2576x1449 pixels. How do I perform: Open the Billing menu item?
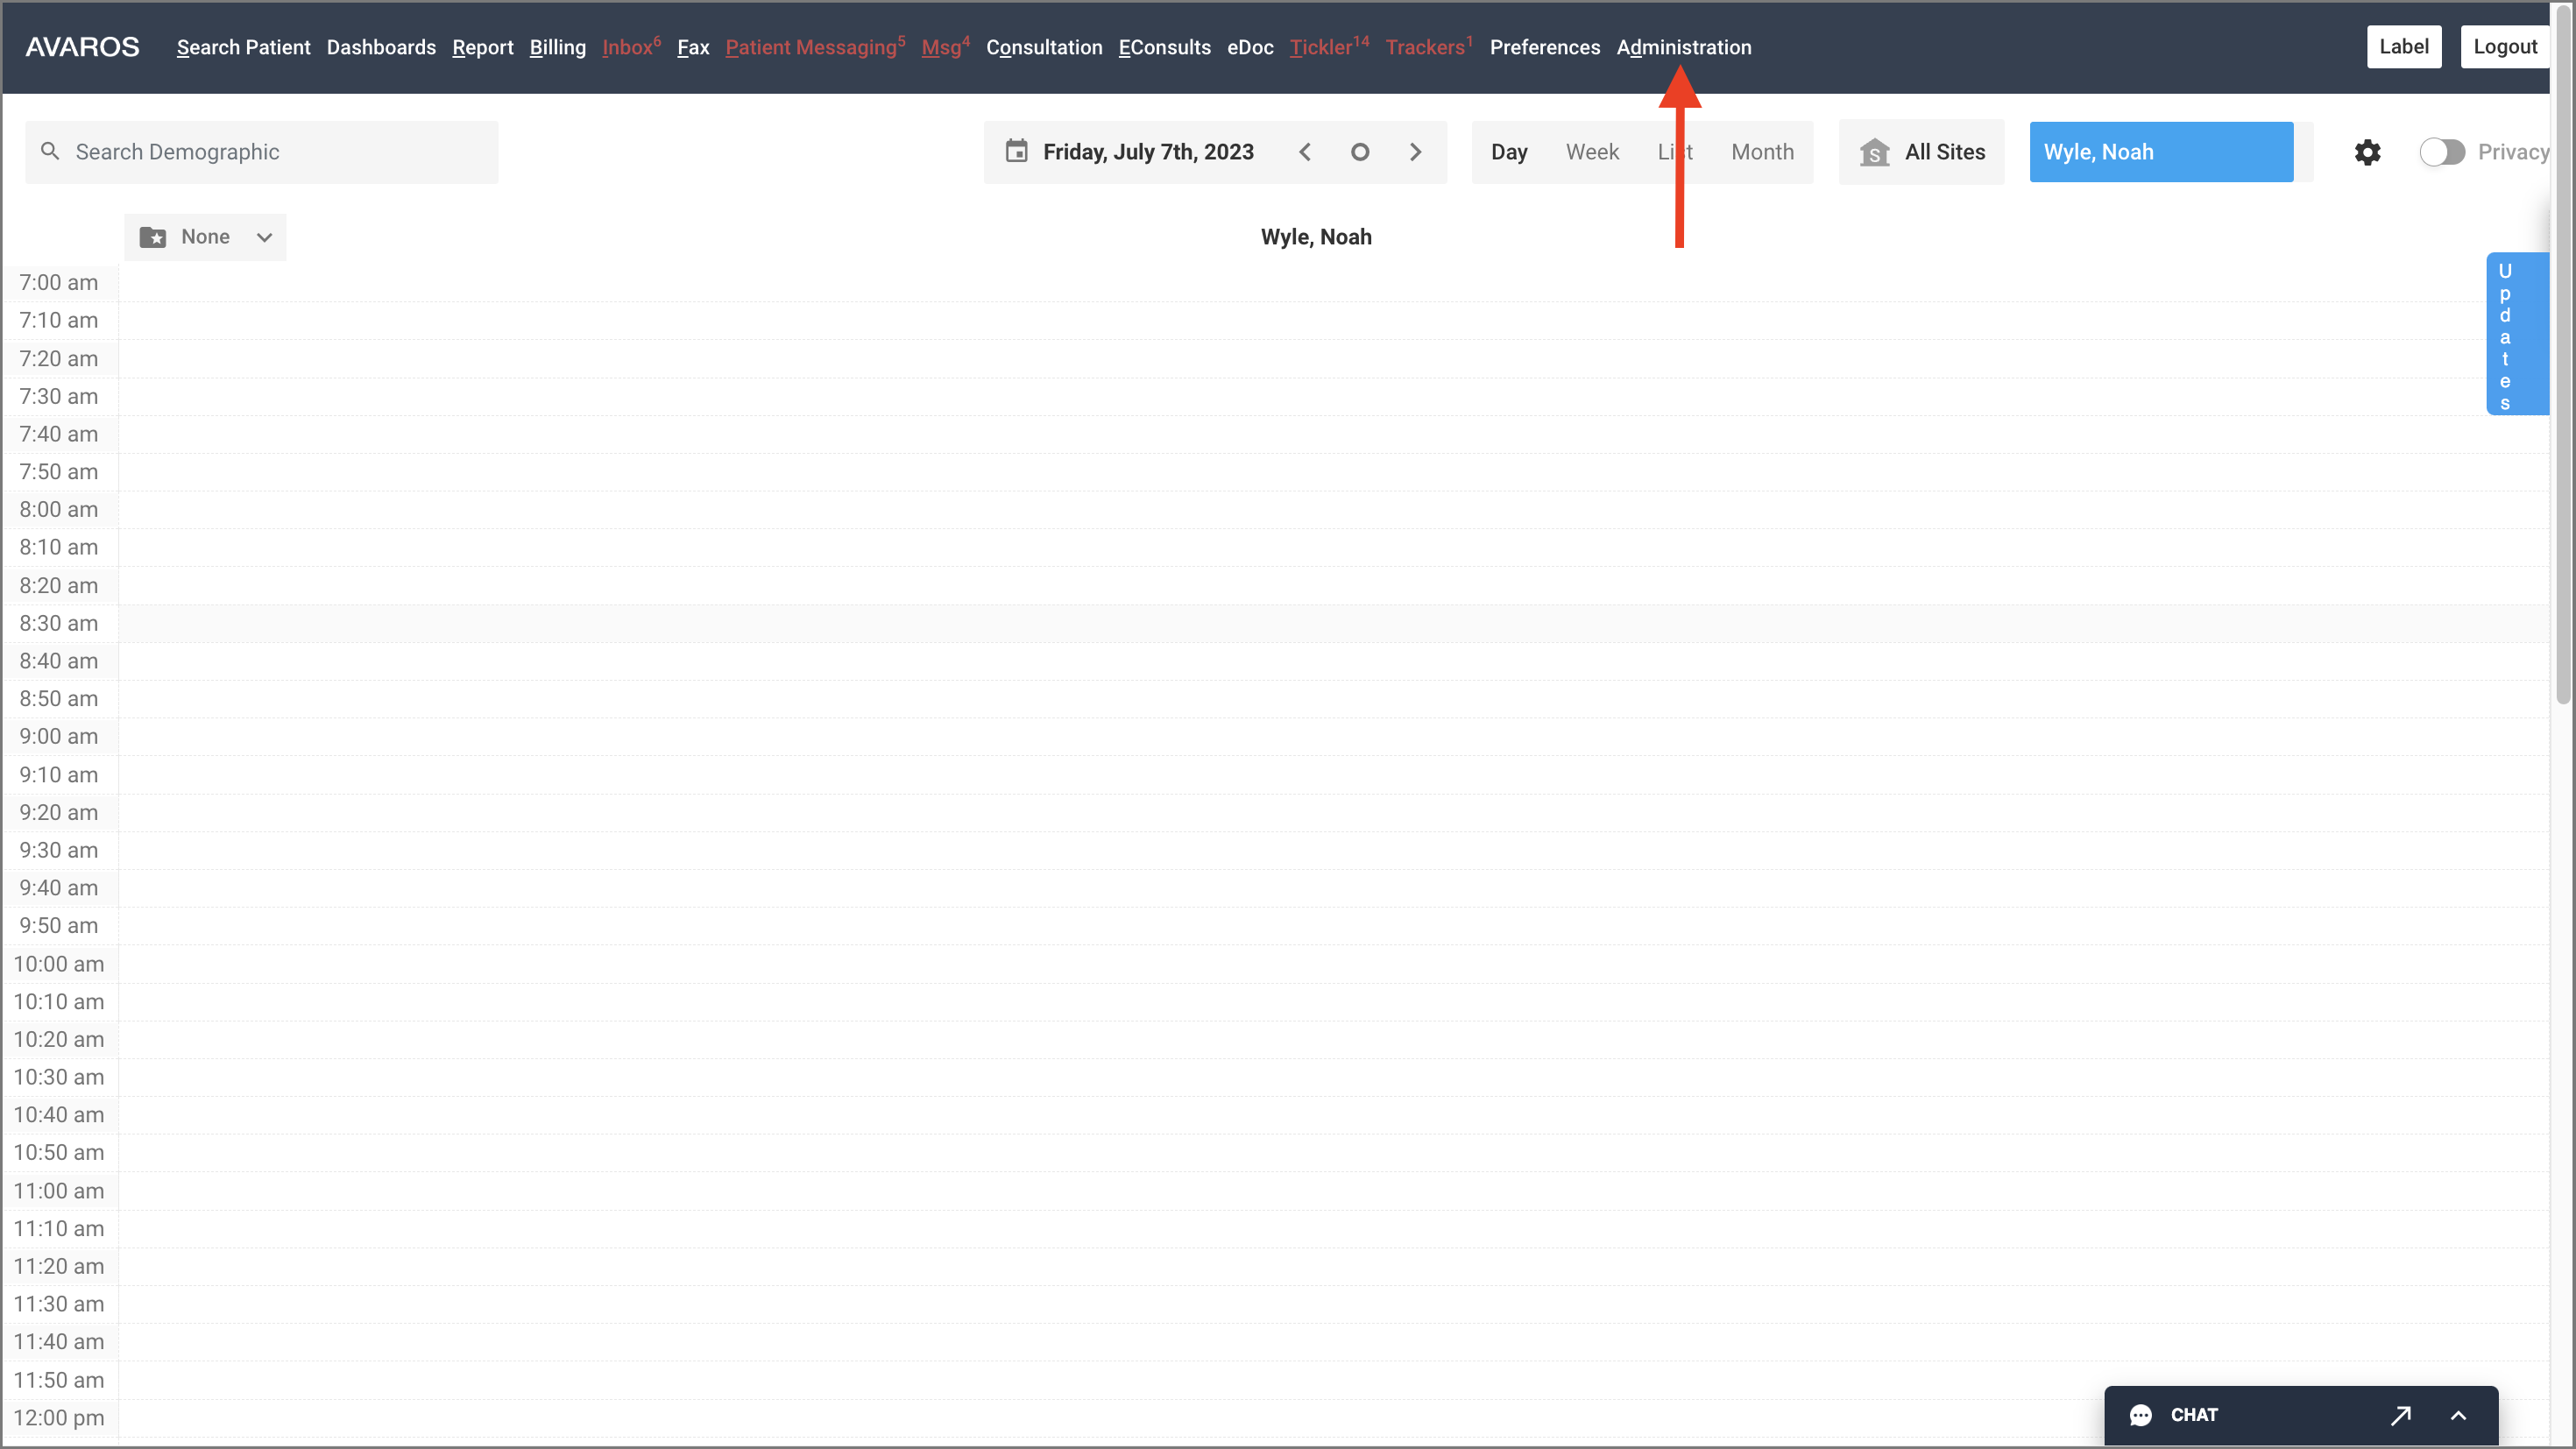click(x=557, y=47)
